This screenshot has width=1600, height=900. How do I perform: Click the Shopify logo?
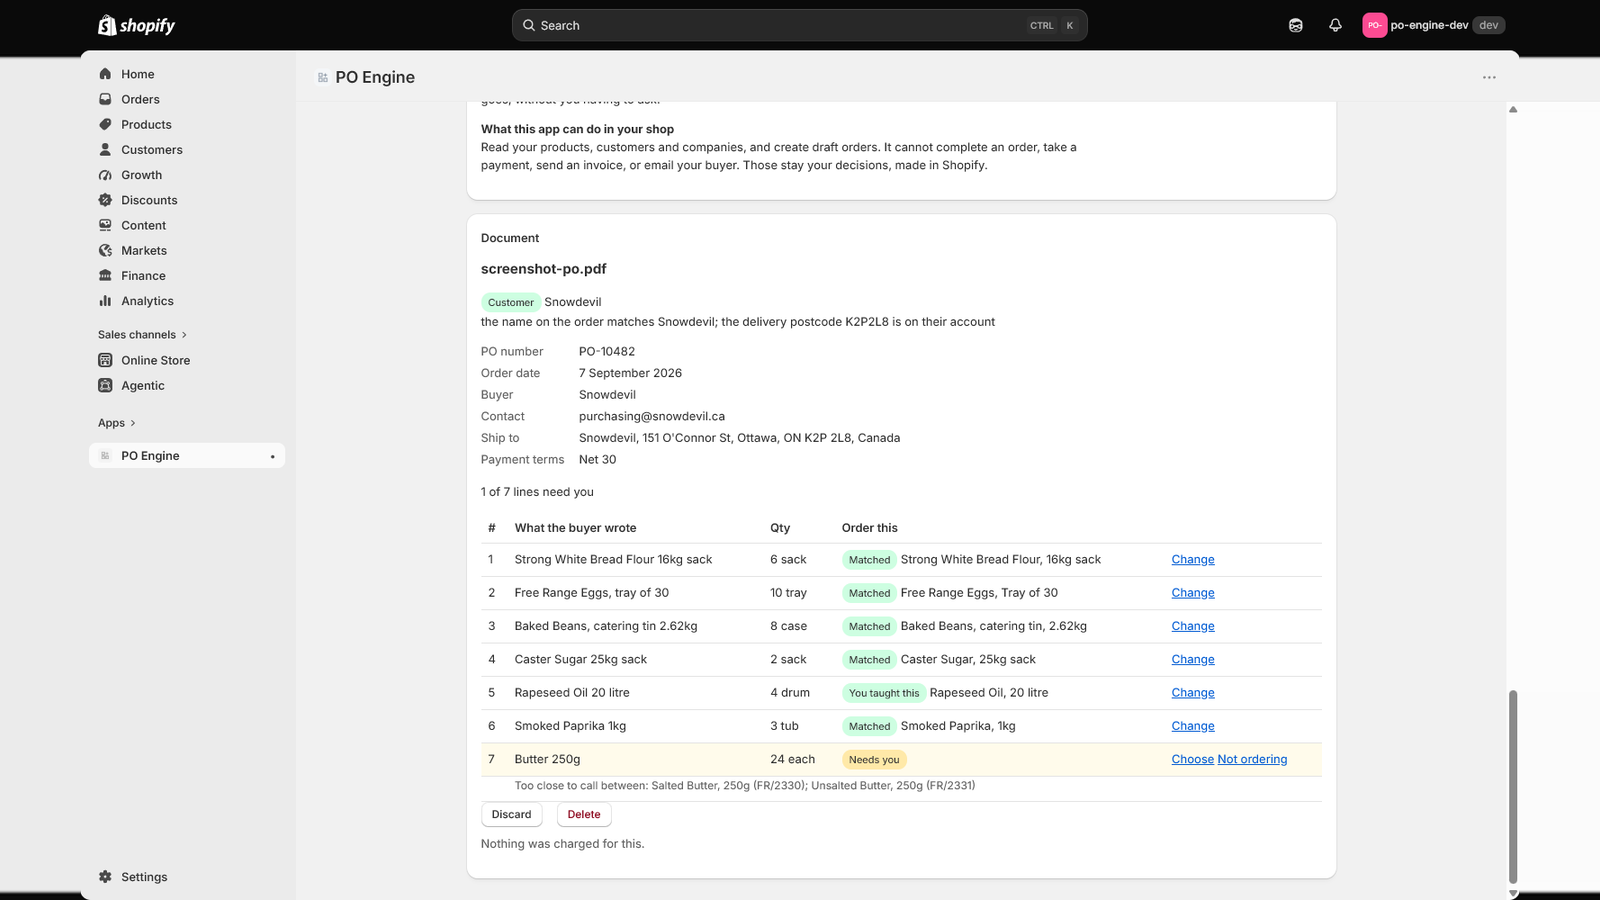tap(136, 25)
